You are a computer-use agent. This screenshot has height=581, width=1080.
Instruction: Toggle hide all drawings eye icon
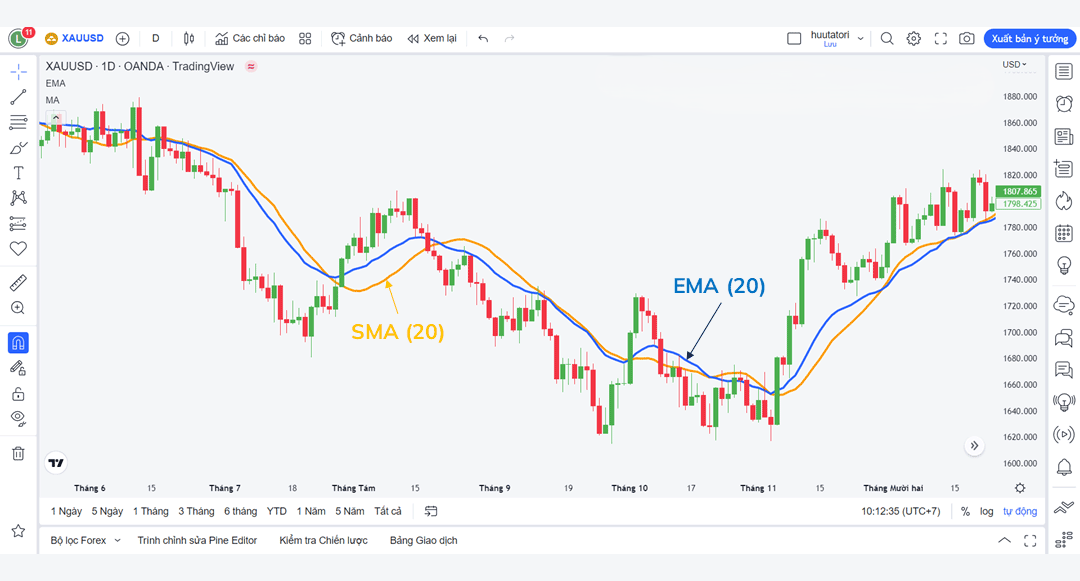[x=18, y=418]
